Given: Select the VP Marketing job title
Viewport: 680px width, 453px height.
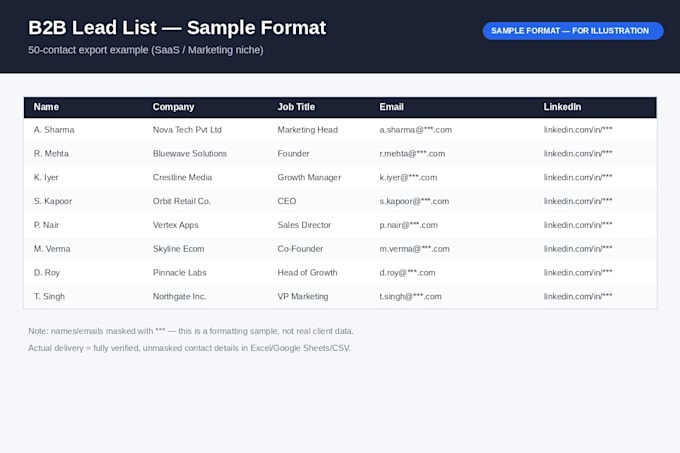Looking at the screenshot, I should (x=303, y=297).
